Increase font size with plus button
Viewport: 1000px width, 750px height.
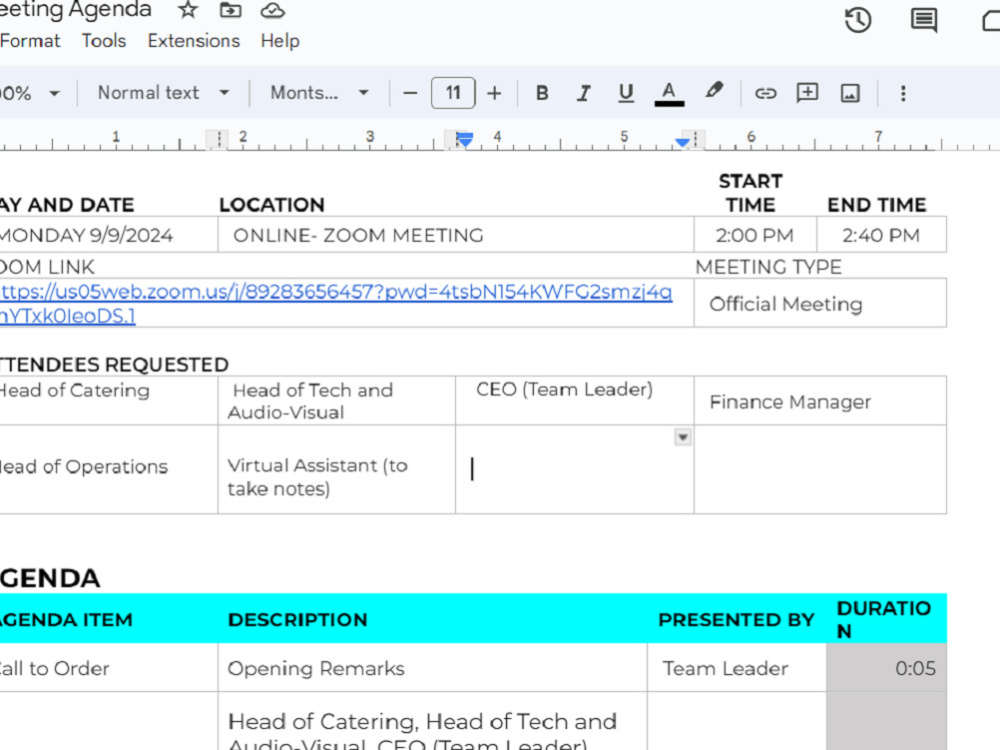pyautogui.click(x=494, y=93)
